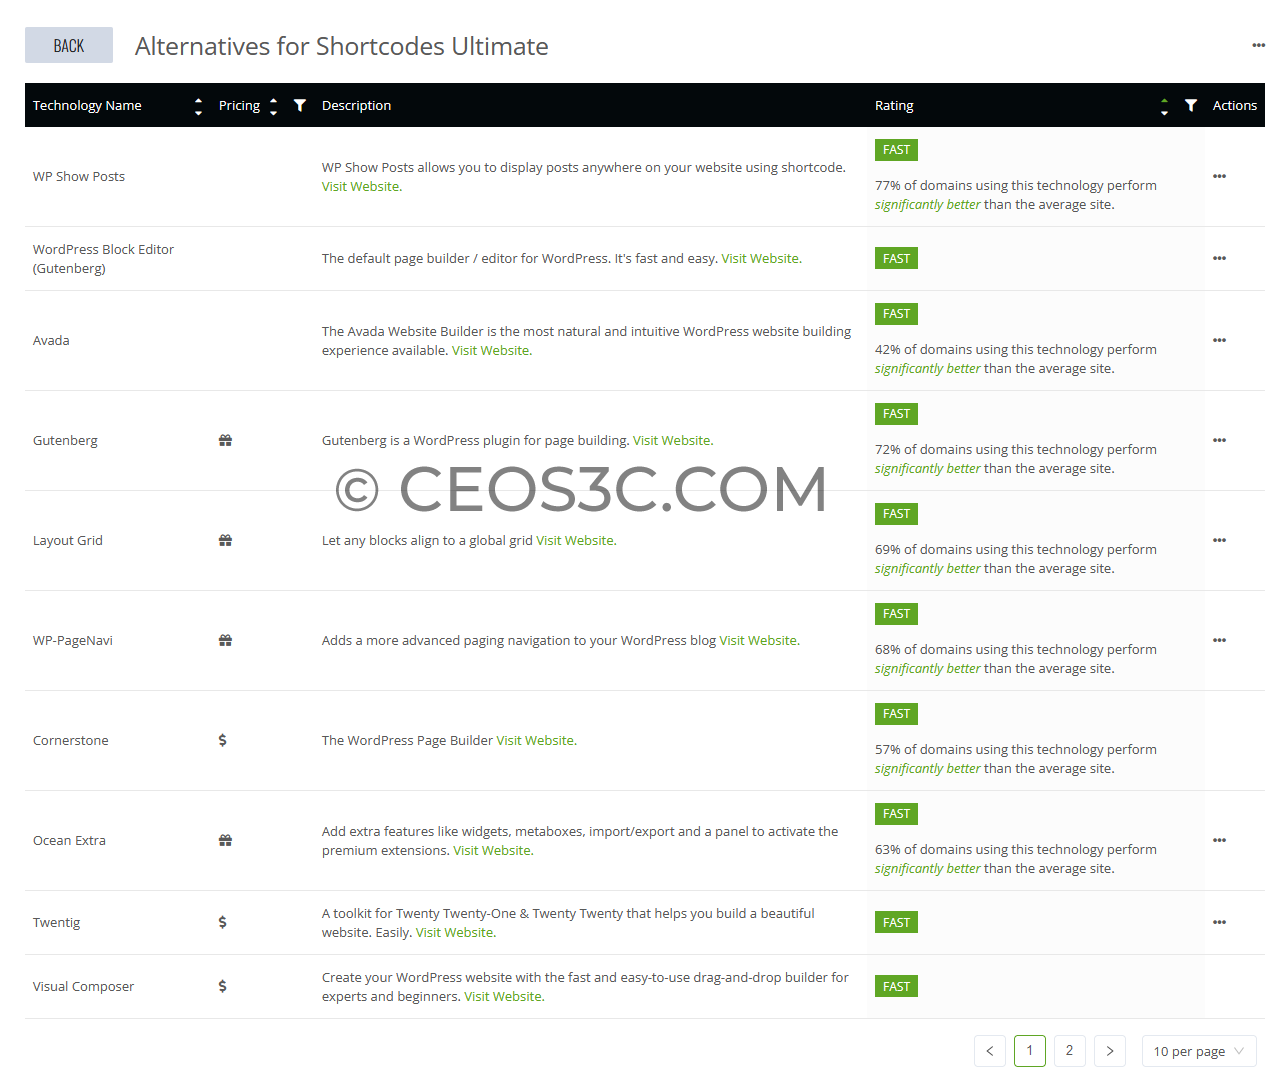Open actions menu for WordPress Block Editor
The image size is (1288, 1089).
[x=1219, y=258]
